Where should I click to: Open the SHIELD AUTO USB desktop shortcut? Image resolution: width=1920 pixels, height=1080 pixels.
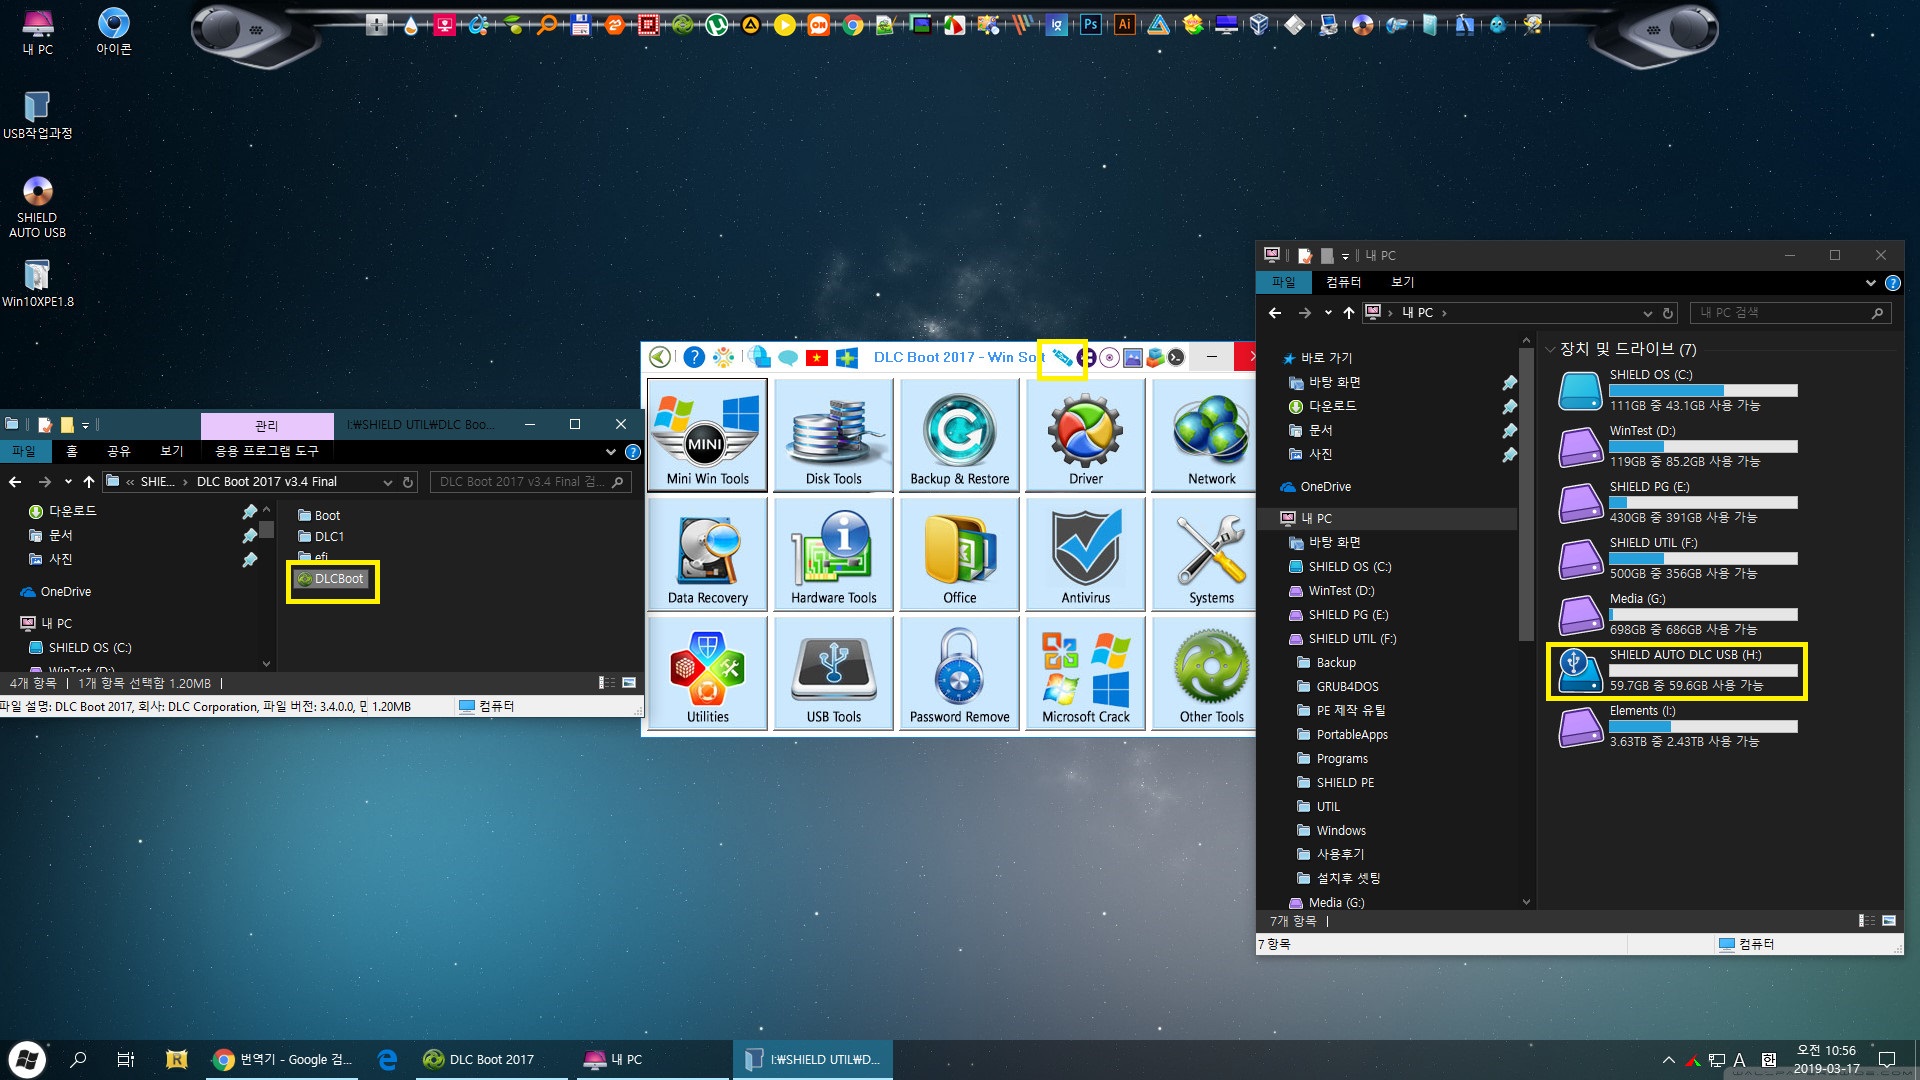point(37,207)
